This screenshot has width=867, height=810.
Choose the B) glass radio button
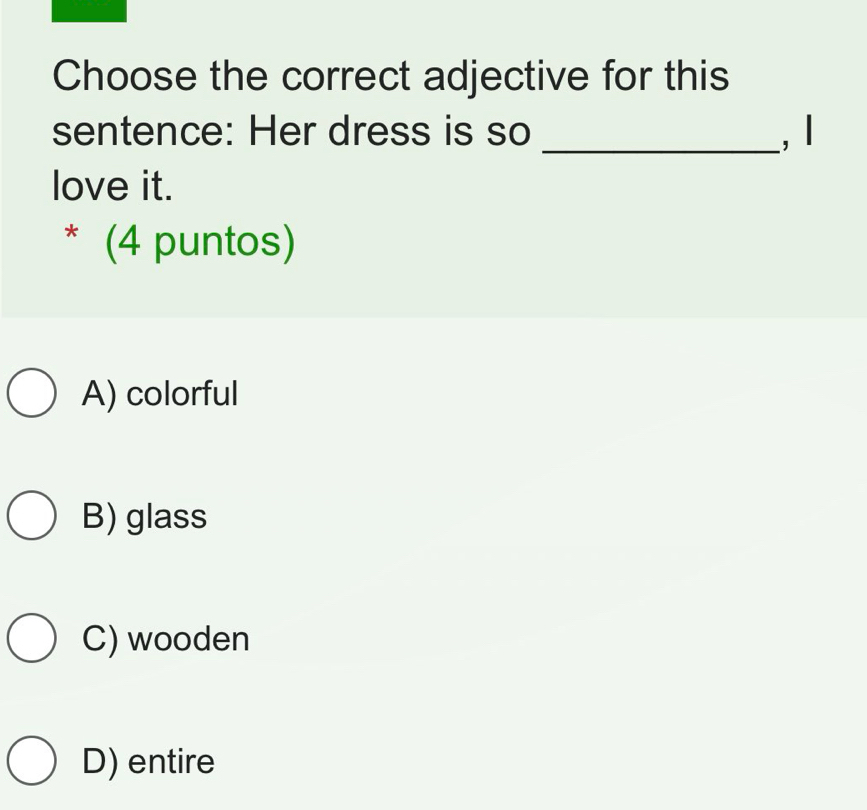point(32,516)
